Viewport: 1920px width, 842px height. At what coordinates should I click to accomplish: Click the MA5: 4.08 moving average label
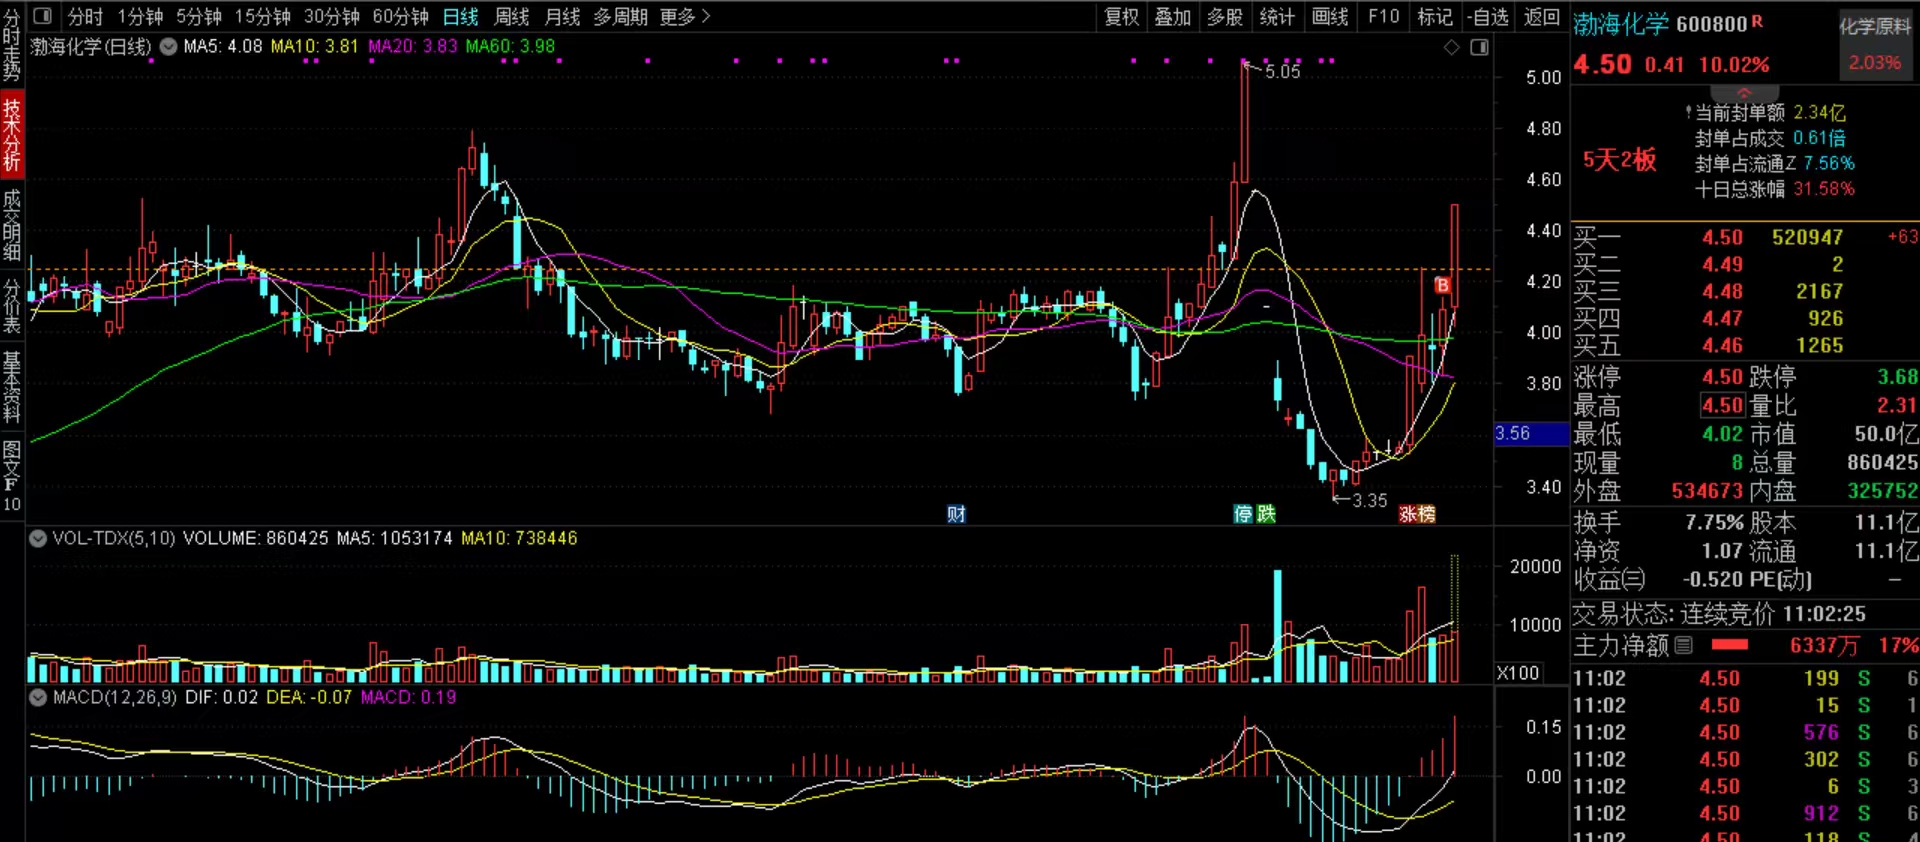coord(223,46)
